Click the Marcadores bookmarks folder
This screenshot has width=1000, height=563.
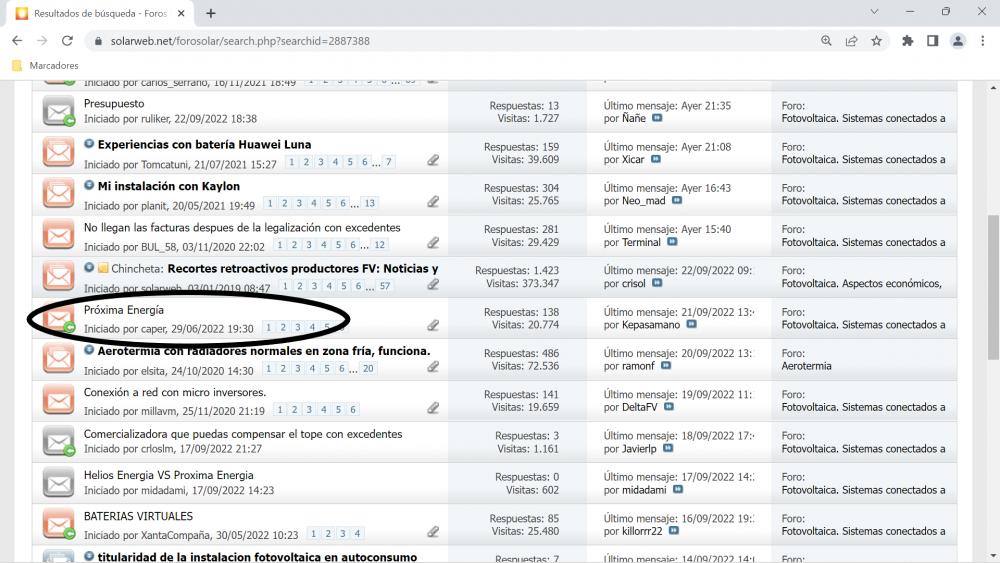tap(45, 65)
